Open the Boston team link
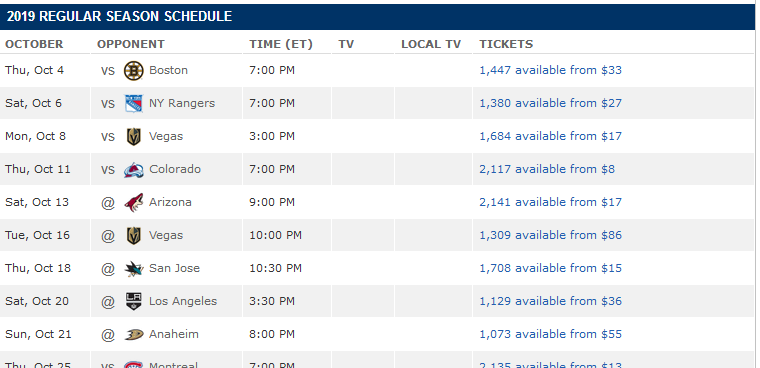This screenshot has width=760, height=368. coord(168,70)
